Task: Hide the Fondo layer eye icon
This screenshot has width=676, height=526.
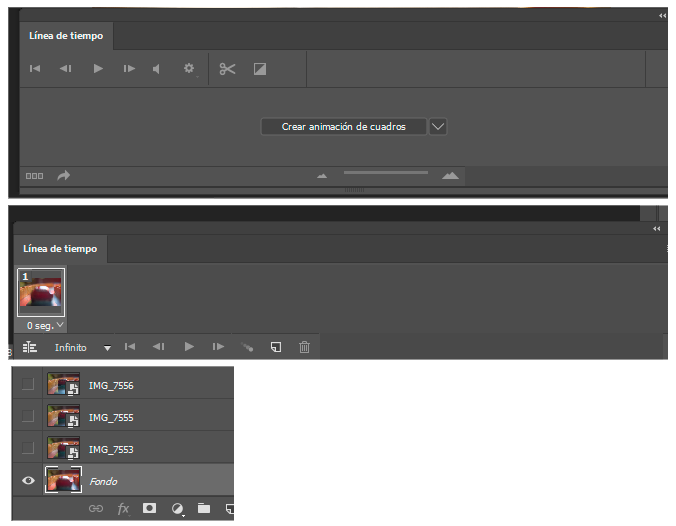Action: click(28, 480)
